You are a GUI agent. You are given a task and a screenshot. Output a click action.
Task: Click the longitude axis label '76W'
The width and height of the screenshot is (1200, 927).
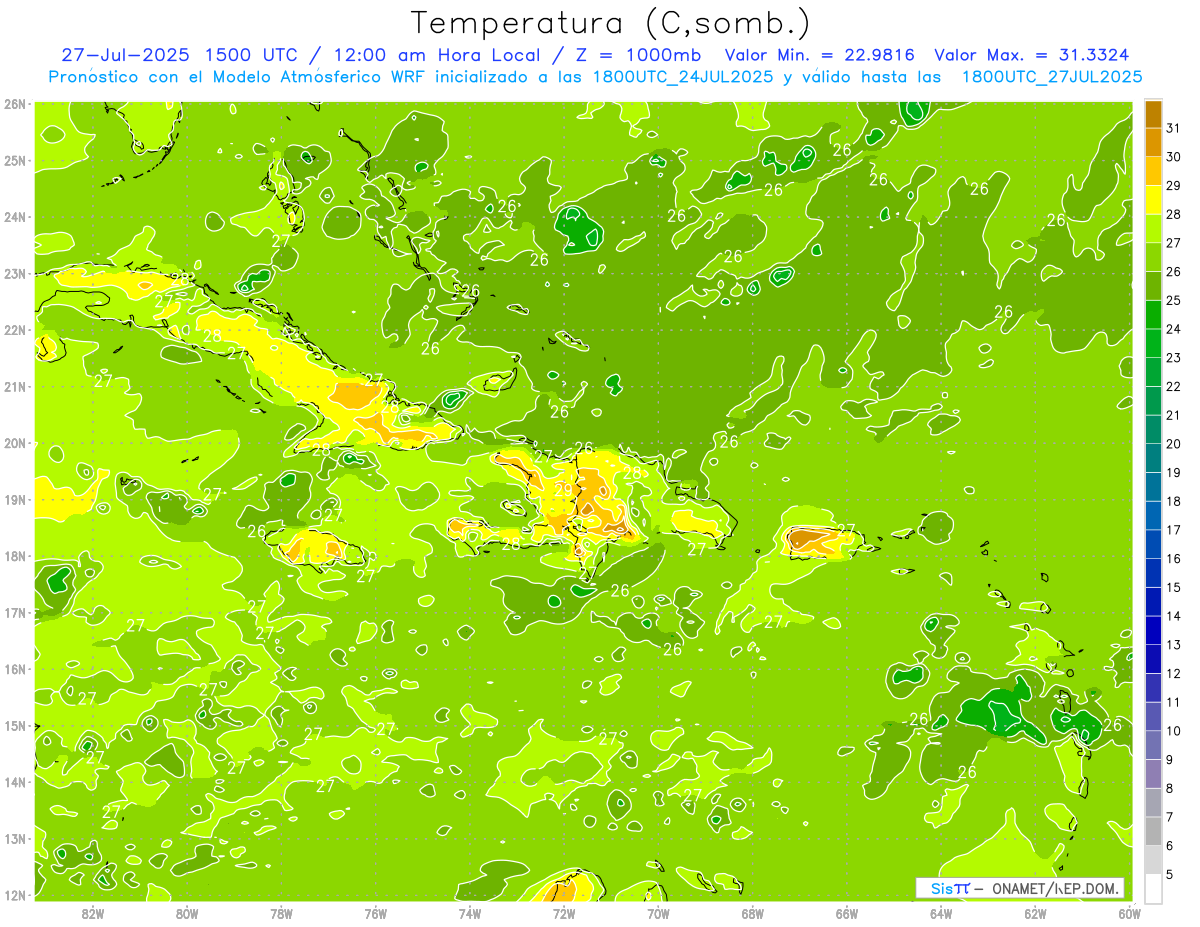pyautogui.click(x=375, y=913)
